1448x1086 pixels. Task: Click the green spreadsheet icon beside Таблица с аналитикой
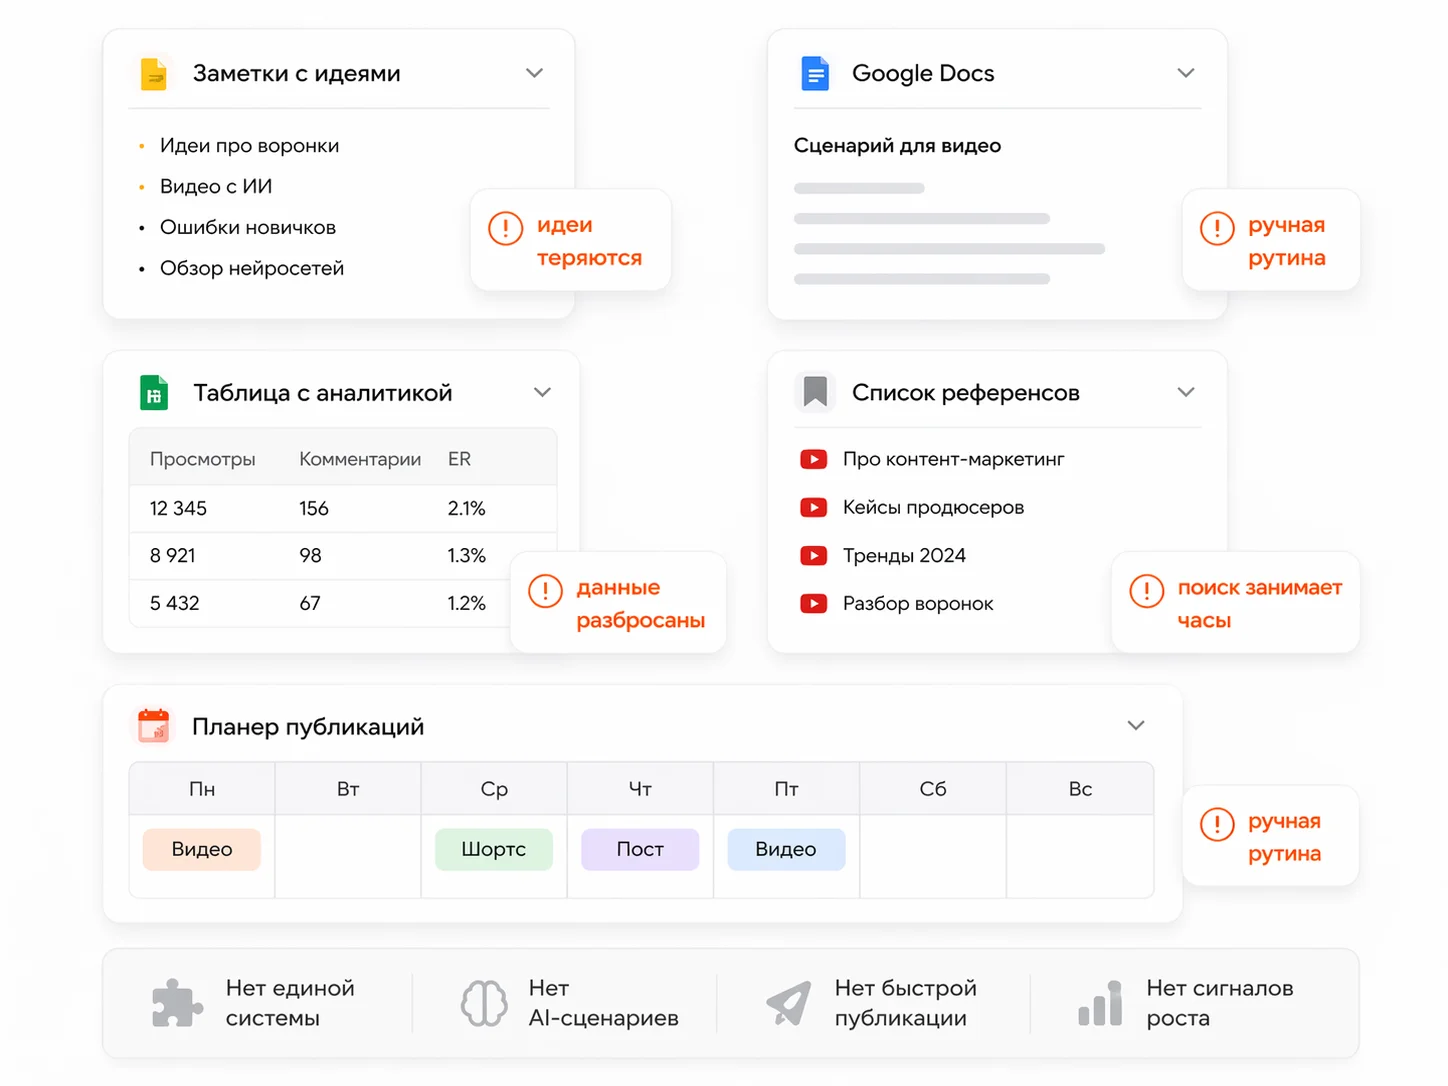(x=154, y=393)
